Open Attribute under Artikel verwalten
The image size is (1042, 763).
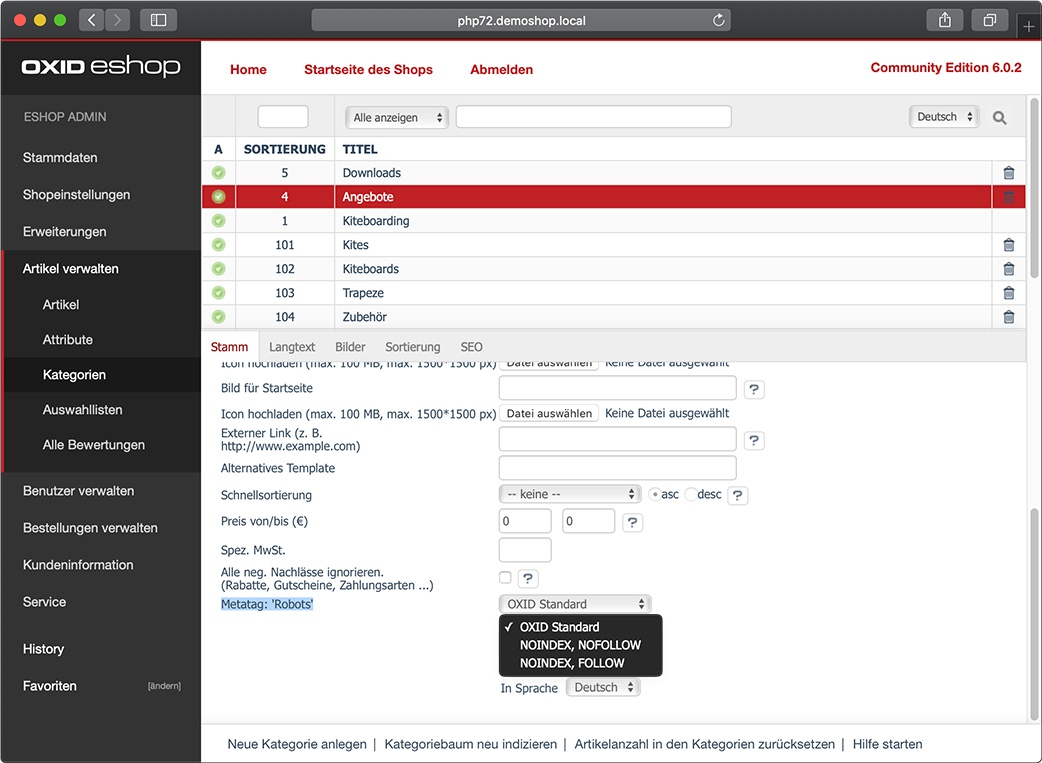point(68,340)
